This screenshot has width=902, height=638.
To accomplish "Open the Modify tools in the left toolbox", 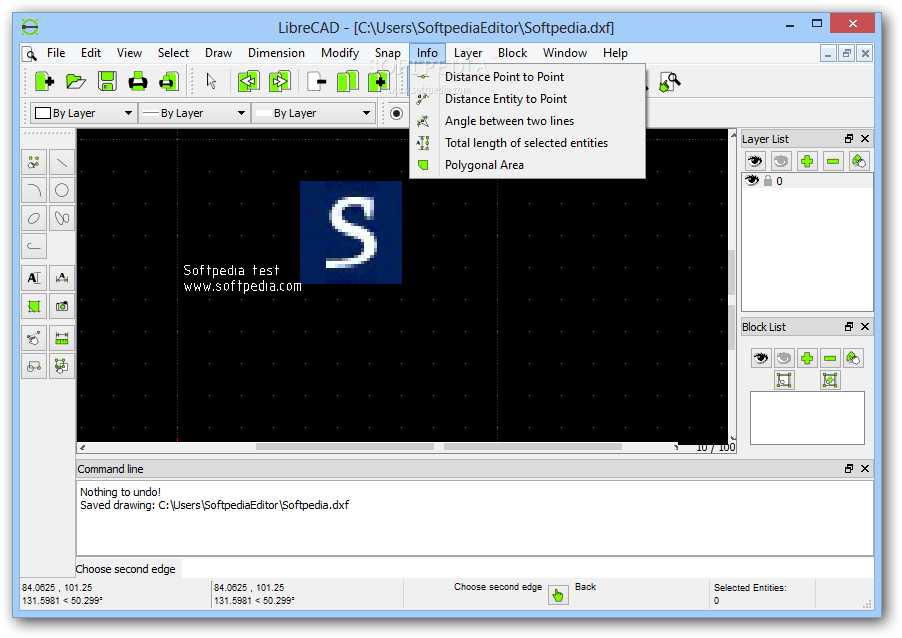I will (34, 338).
